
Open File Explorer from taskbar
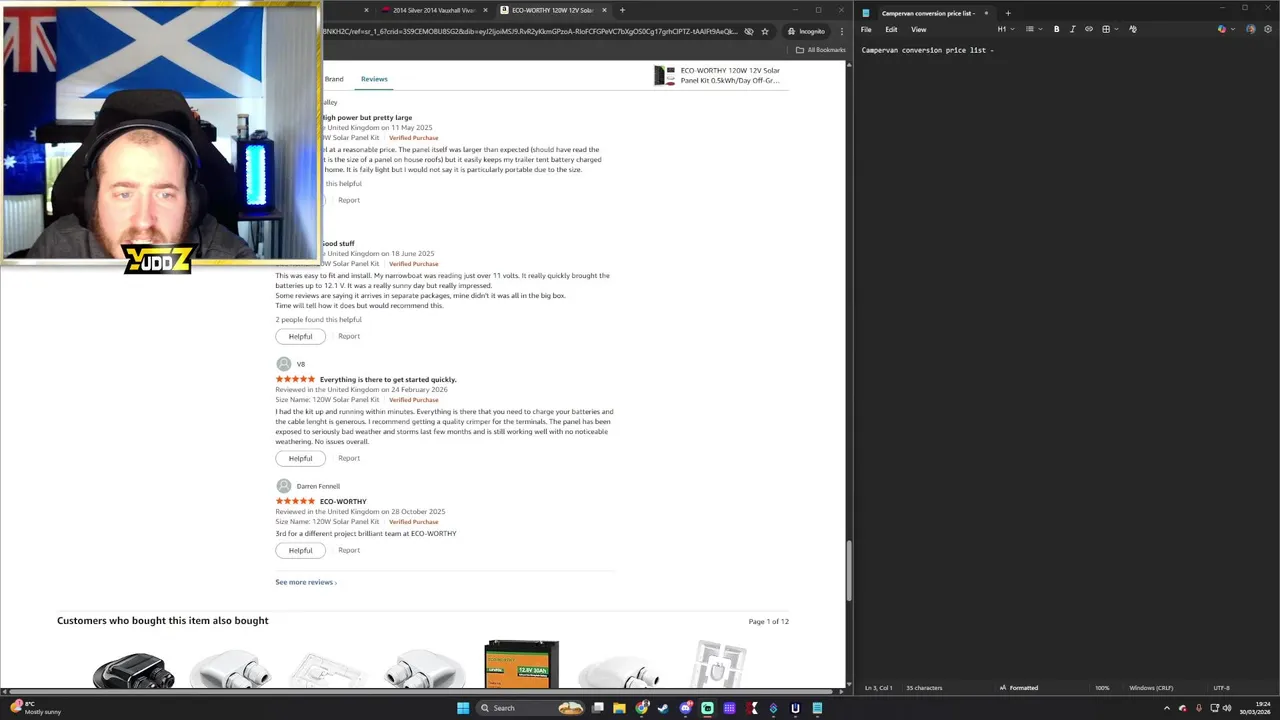619,708
